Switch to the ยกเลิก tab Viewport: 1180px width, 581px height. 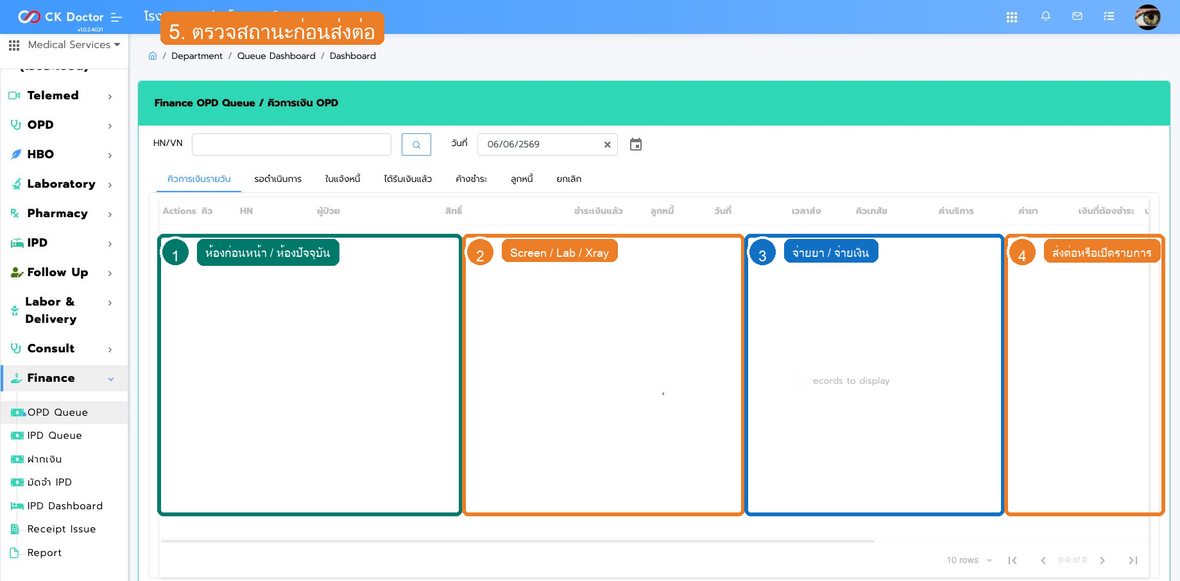[569, 179]
